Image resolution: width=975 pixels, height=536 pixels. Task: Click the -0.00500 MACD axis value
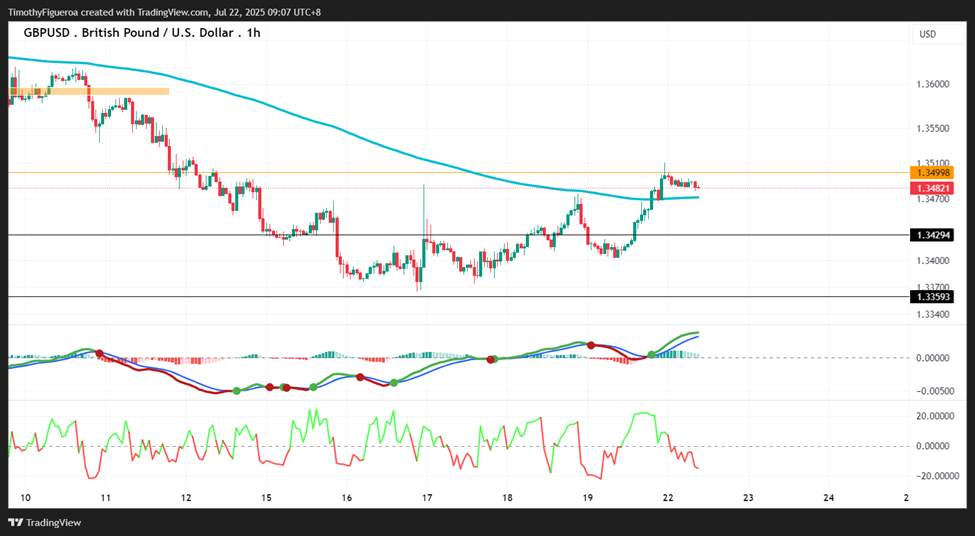click(931, 391)
